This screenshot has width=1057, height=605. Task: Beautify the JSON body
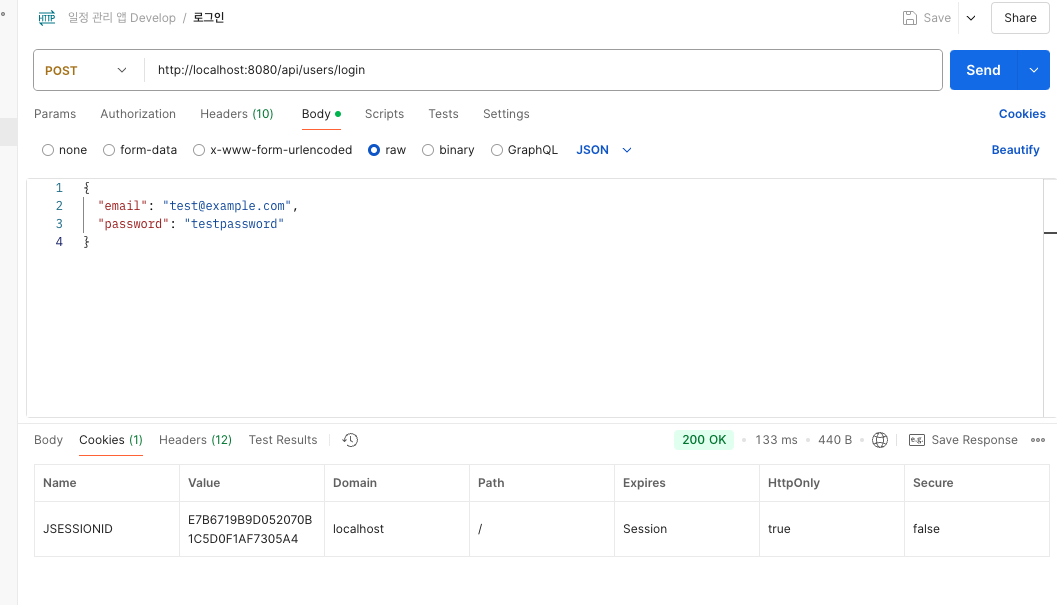tap(1015, 150)
